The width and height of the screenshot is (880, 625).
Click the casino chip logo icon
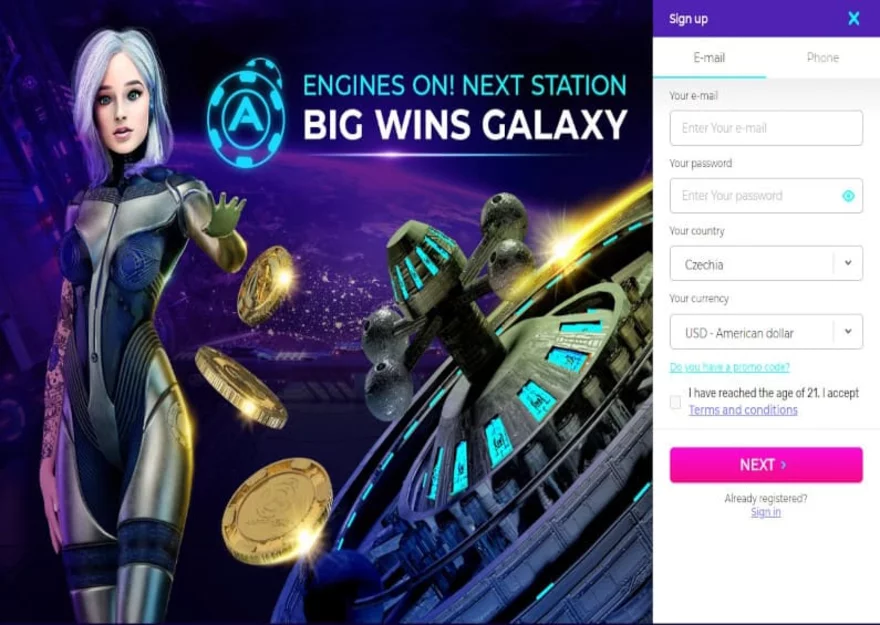coord(246,113)
